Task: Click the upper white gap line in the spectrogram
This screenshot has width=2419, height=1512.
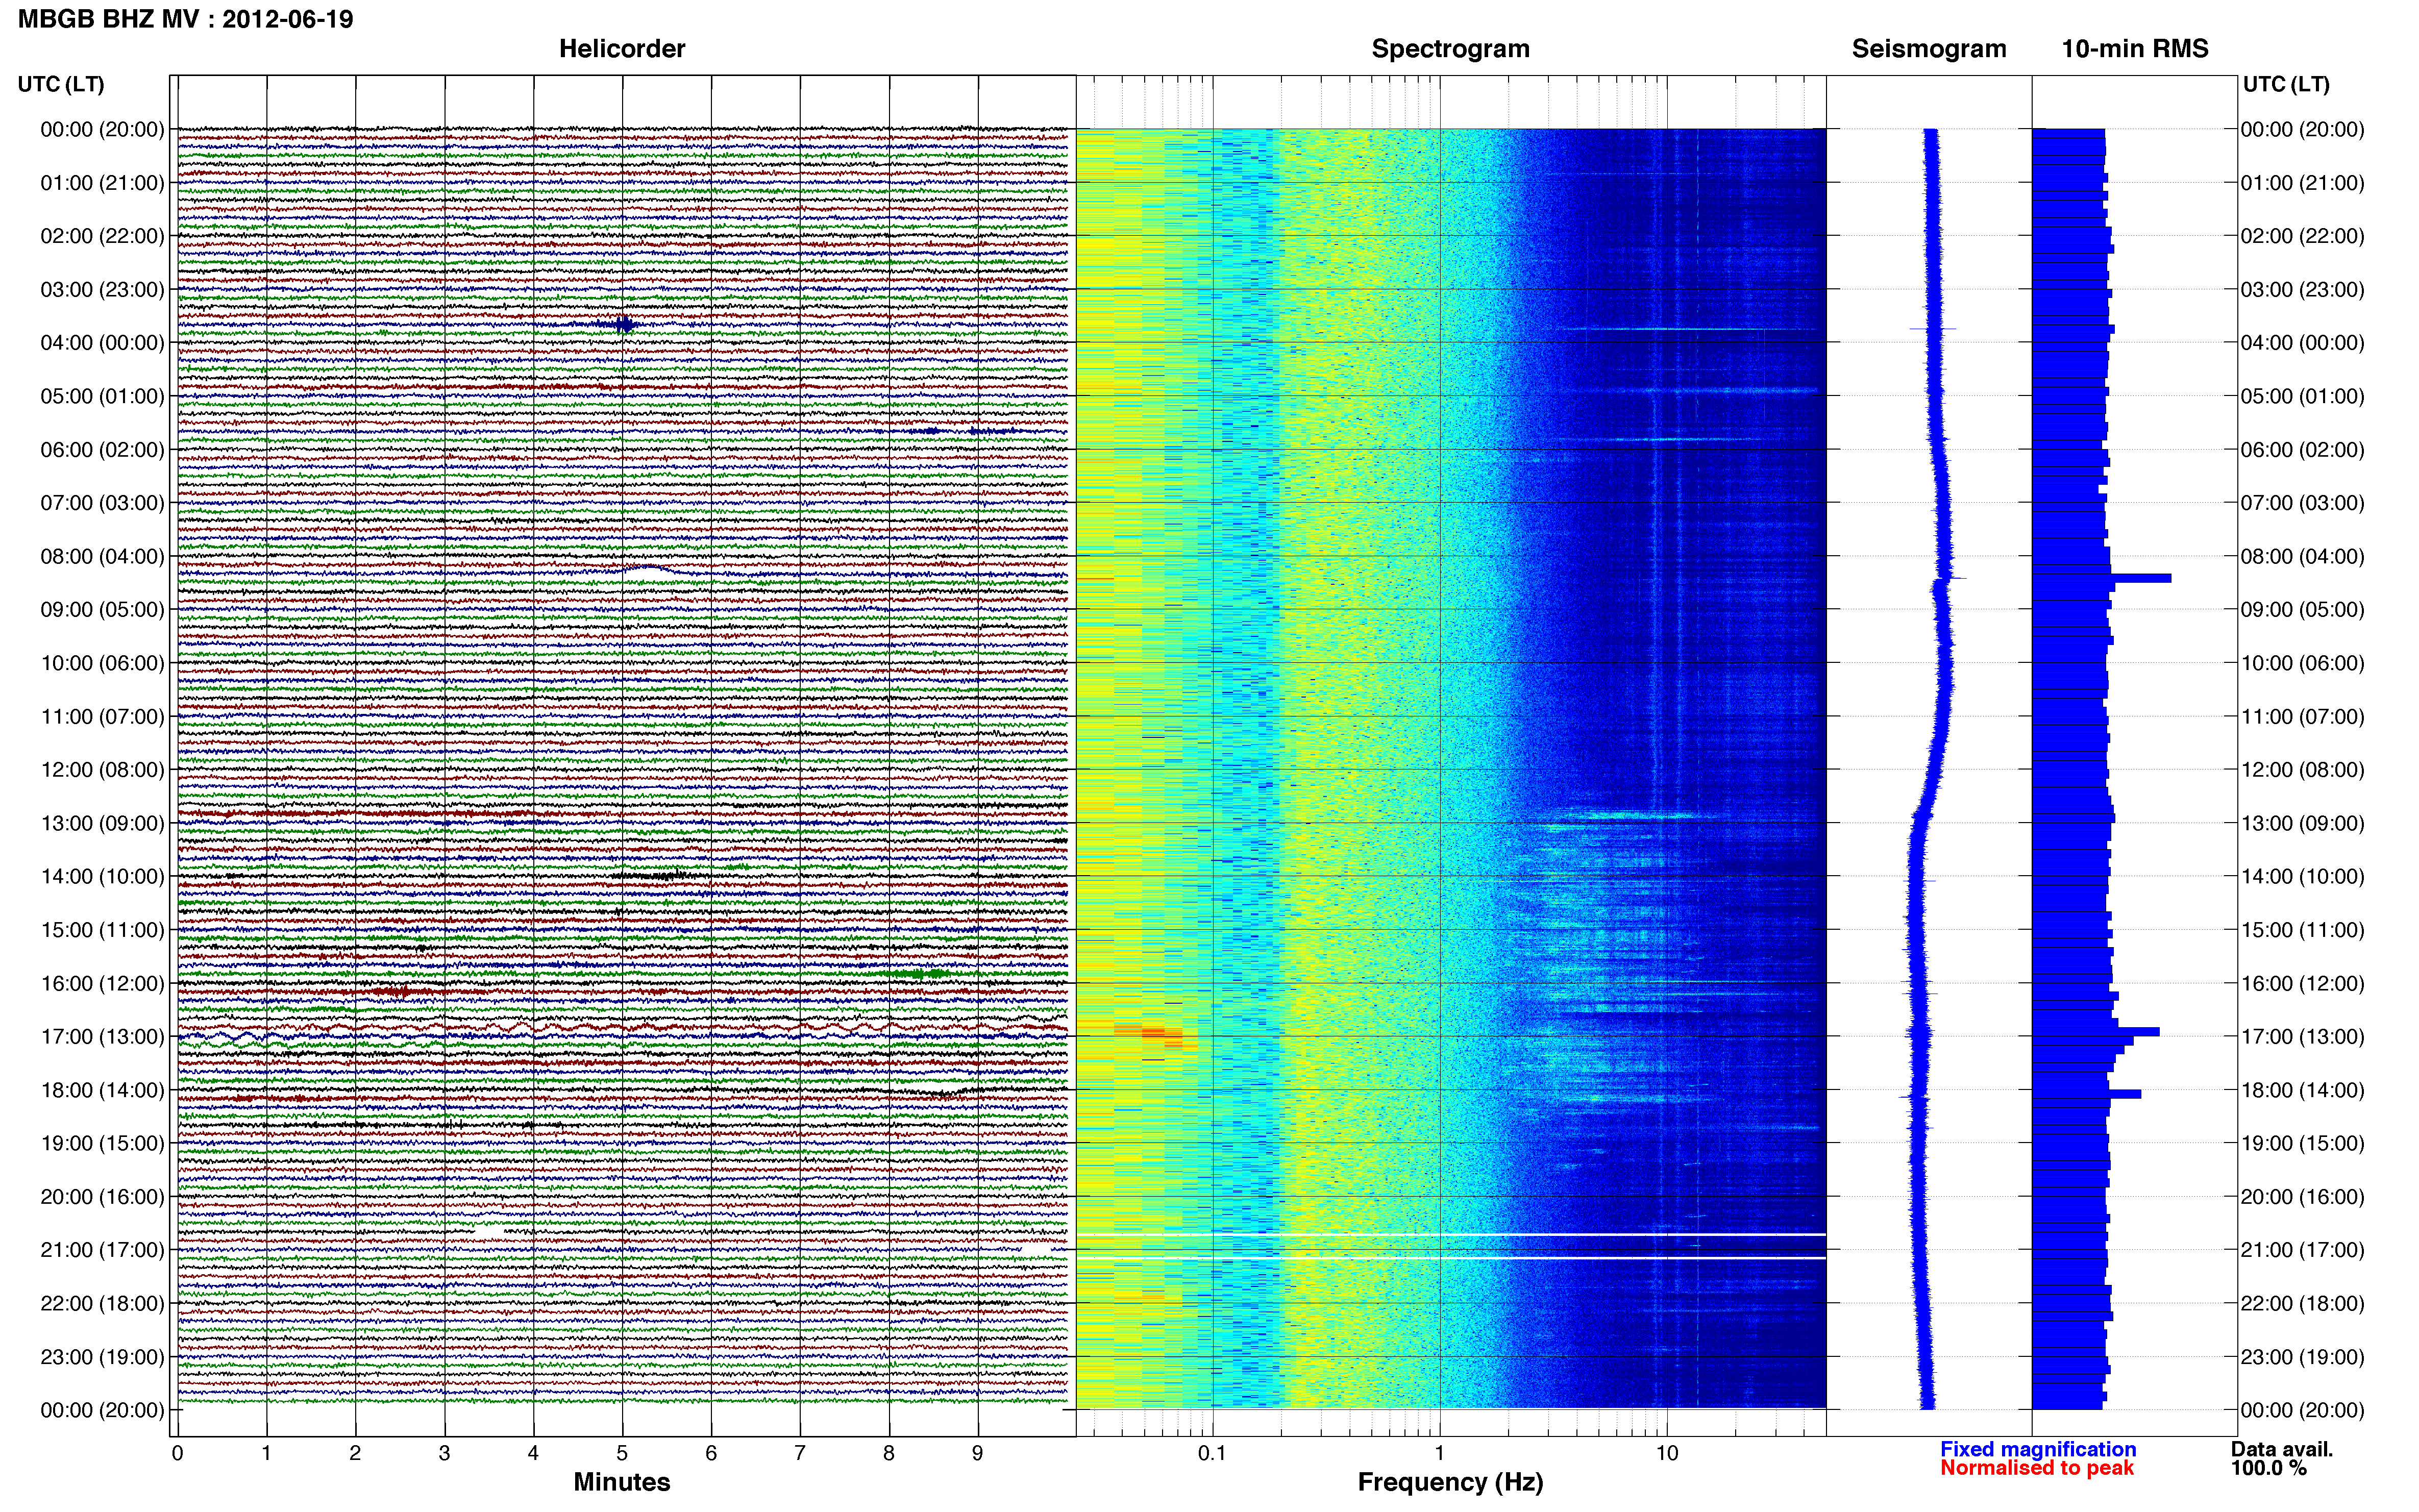Action: [1451, 1234]
